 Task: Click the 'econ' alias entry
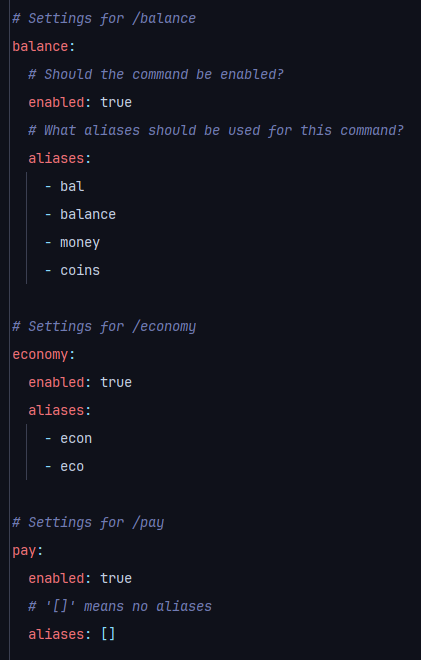[76, 438]
